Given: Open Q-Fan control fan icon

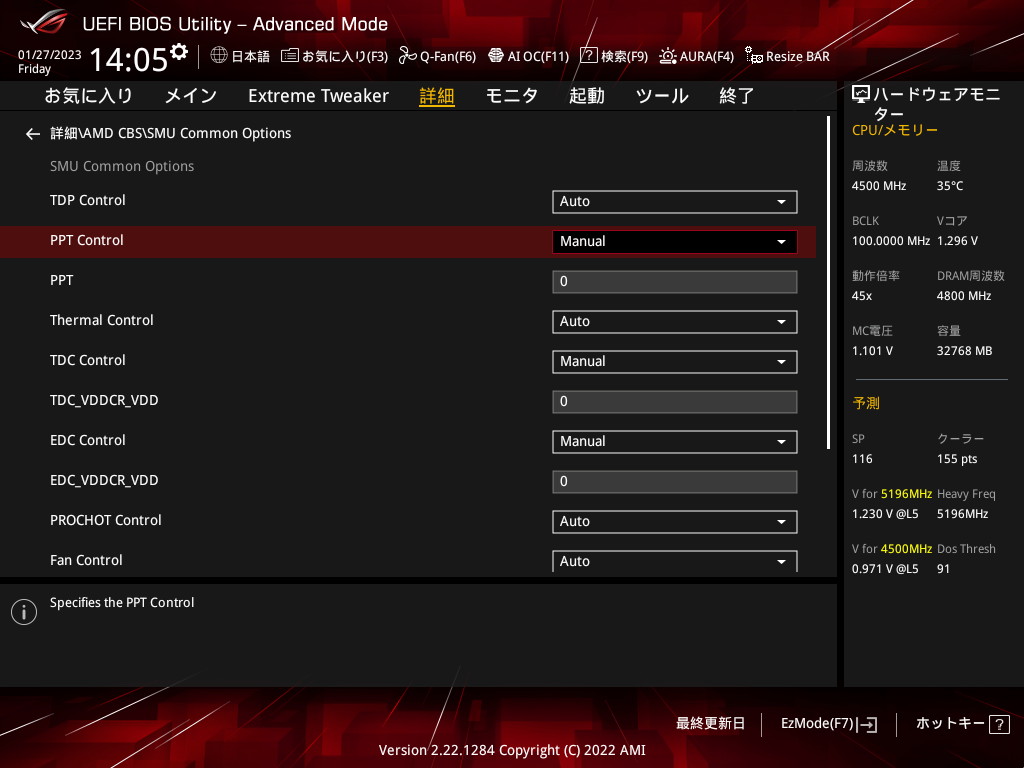Looking at the screenshot, I should pyautogui.click(x=408, y=56).
